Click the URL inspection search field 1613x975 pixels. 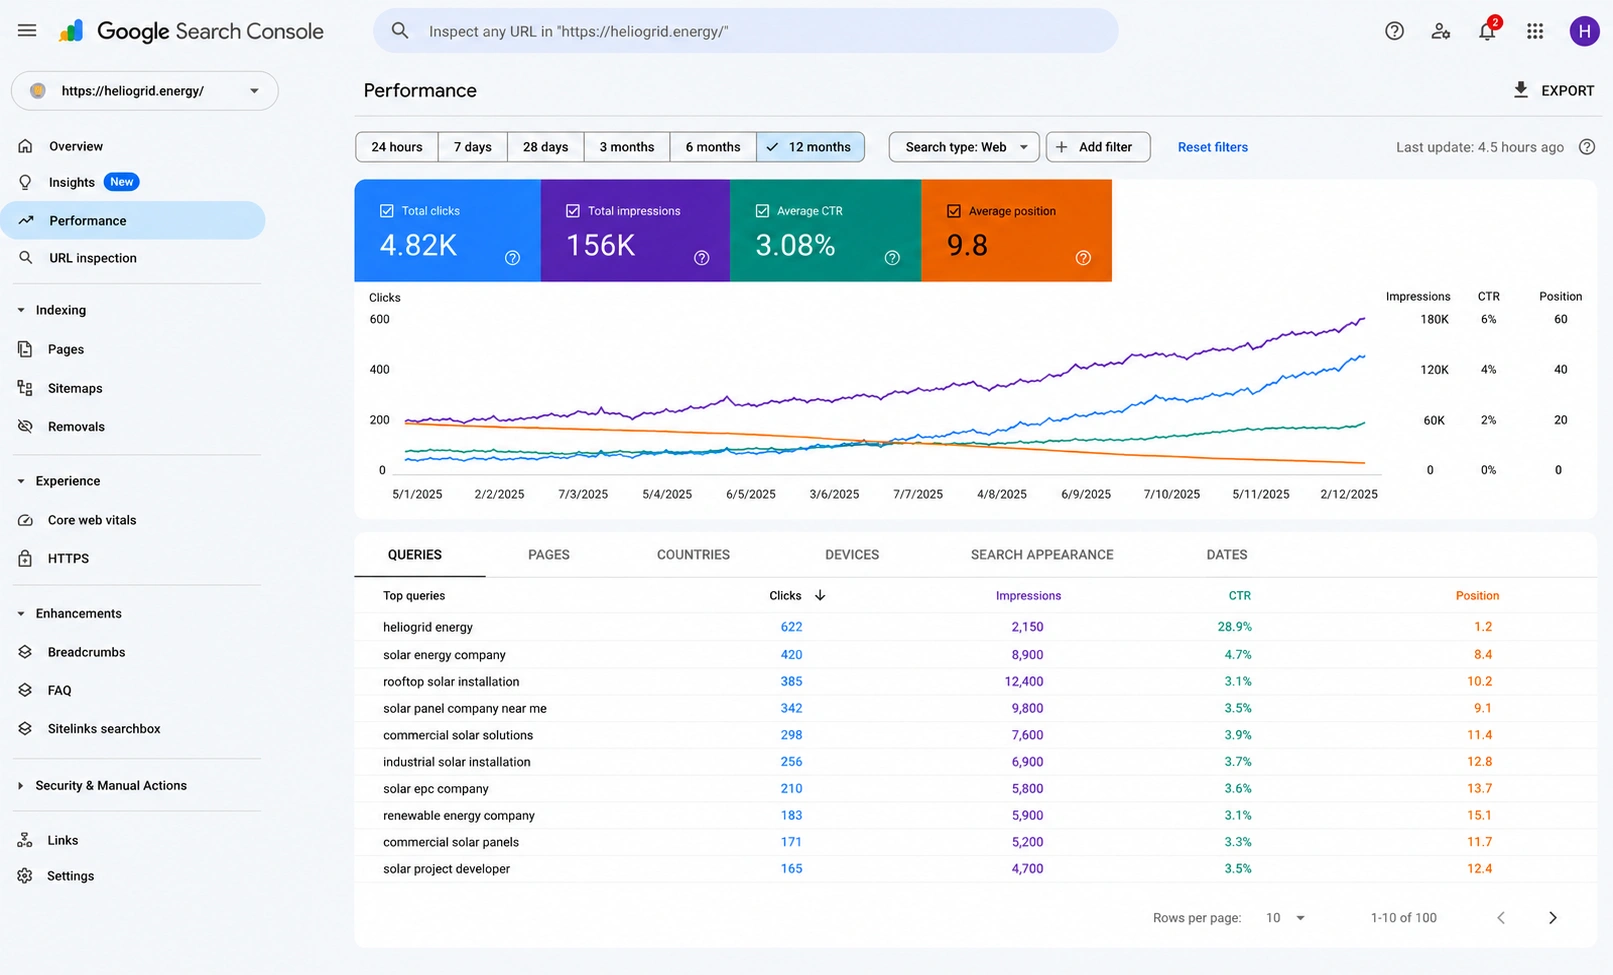pyautogui.click(x=746, y=31)
